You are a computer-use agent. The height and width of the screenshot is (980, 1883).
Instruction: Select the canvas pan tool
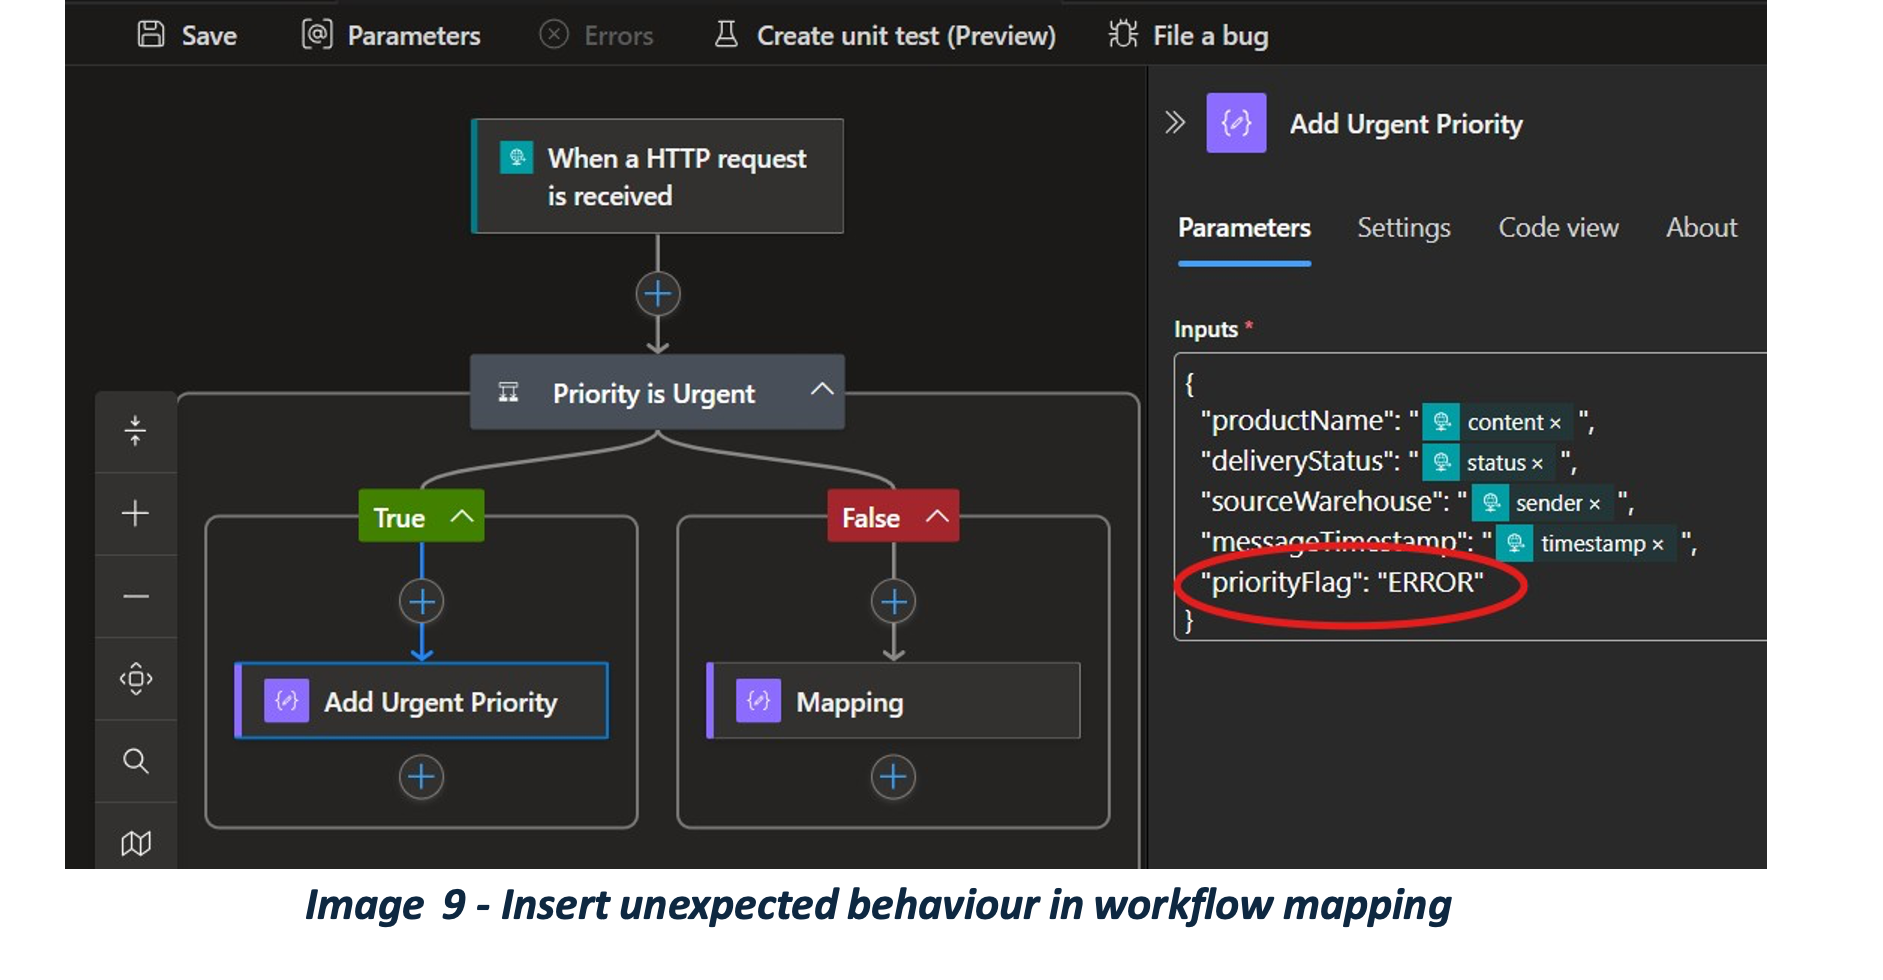tap(135, 679)
